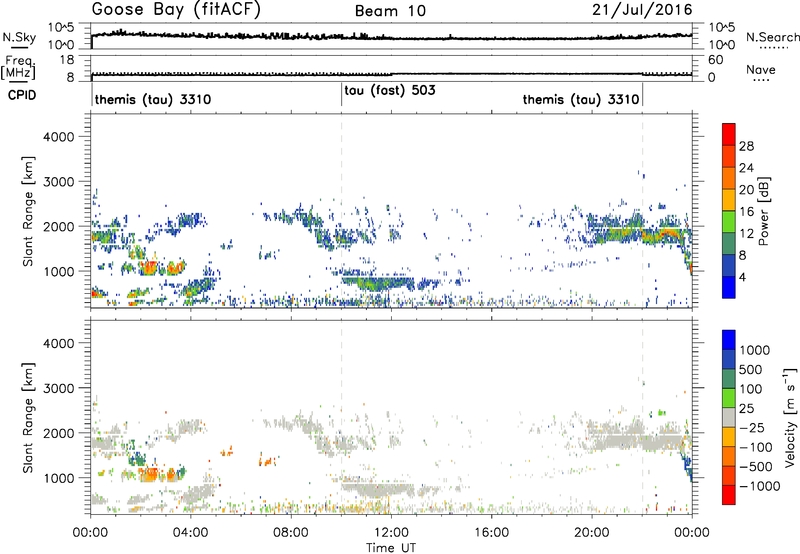Click the -100 label on Velocity colorbar

(x=755, y=447)
